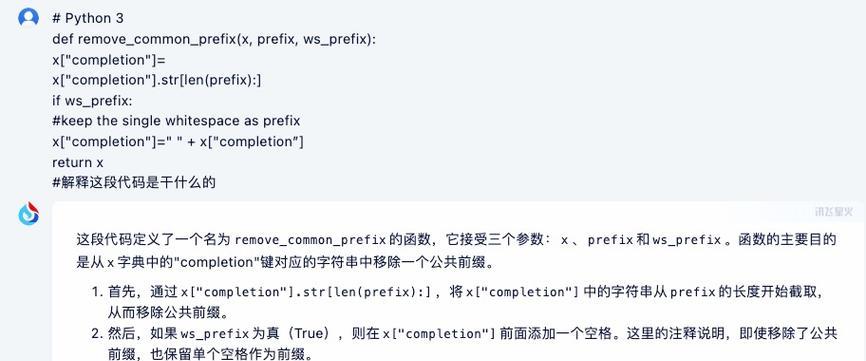
Task: Click the user avatar icon
Action: tap(28, 17)
